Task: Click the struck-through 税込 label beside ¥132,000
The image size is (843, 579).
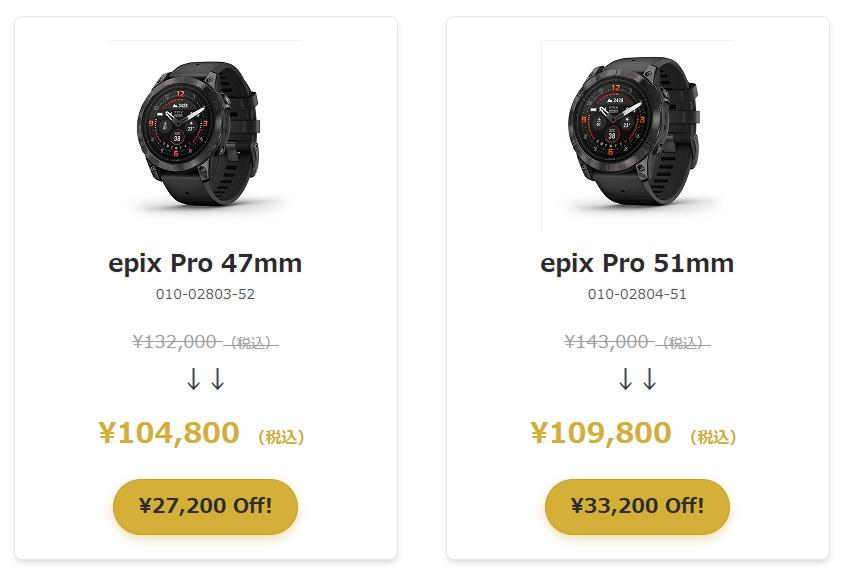Action: point(250,343)
